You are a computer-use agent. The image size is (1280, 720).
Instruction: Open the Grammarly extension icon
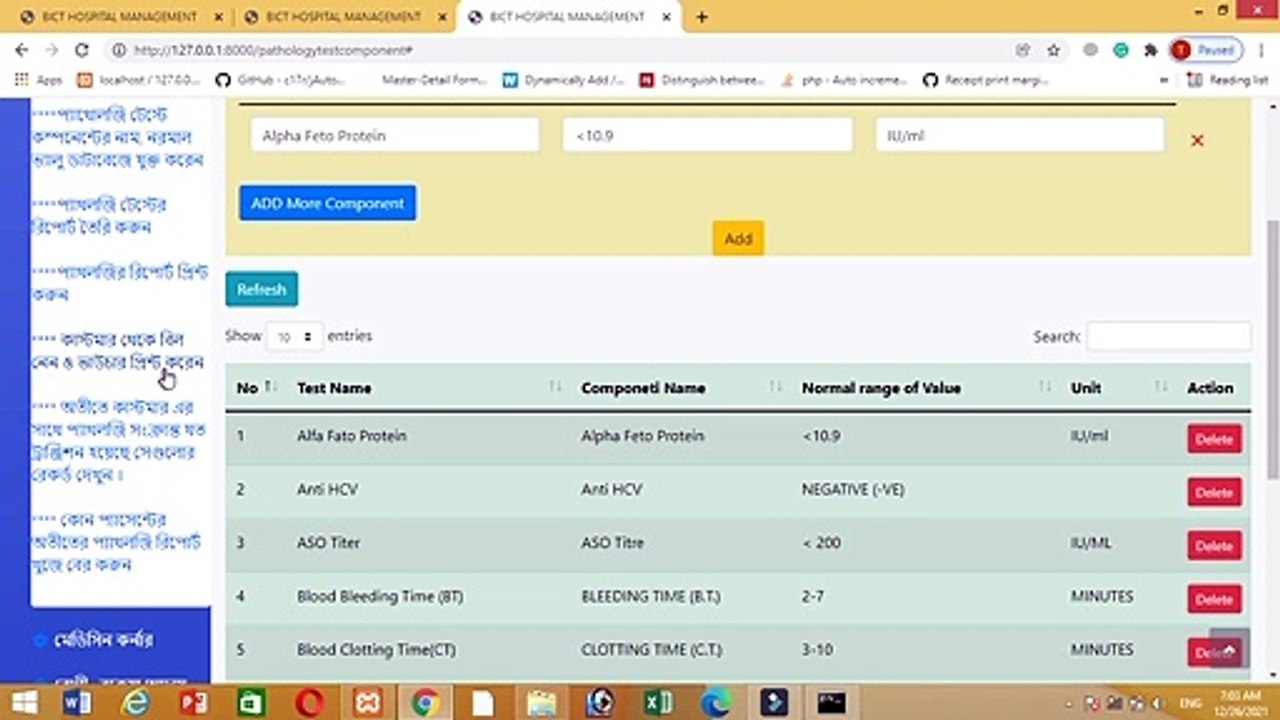click(1121, 50)
